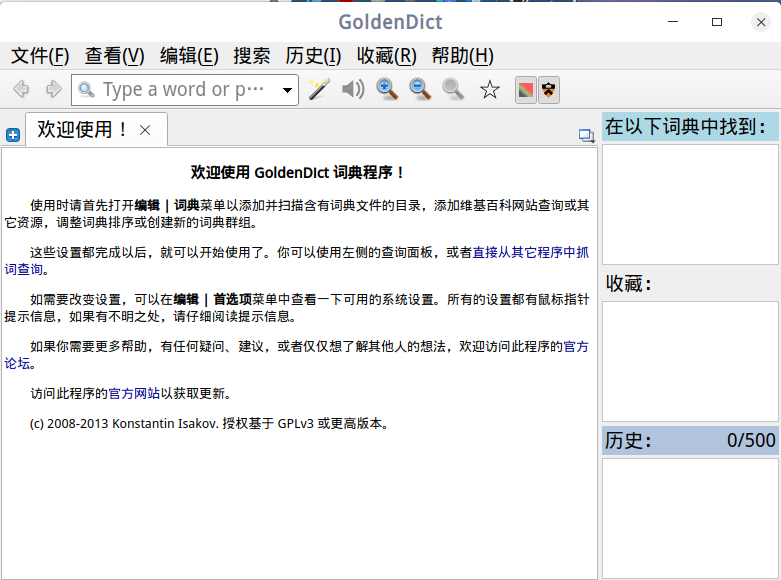Screen dimensions: 781x580
Task: Open the 官方网站 link
Action: (134, 394)
